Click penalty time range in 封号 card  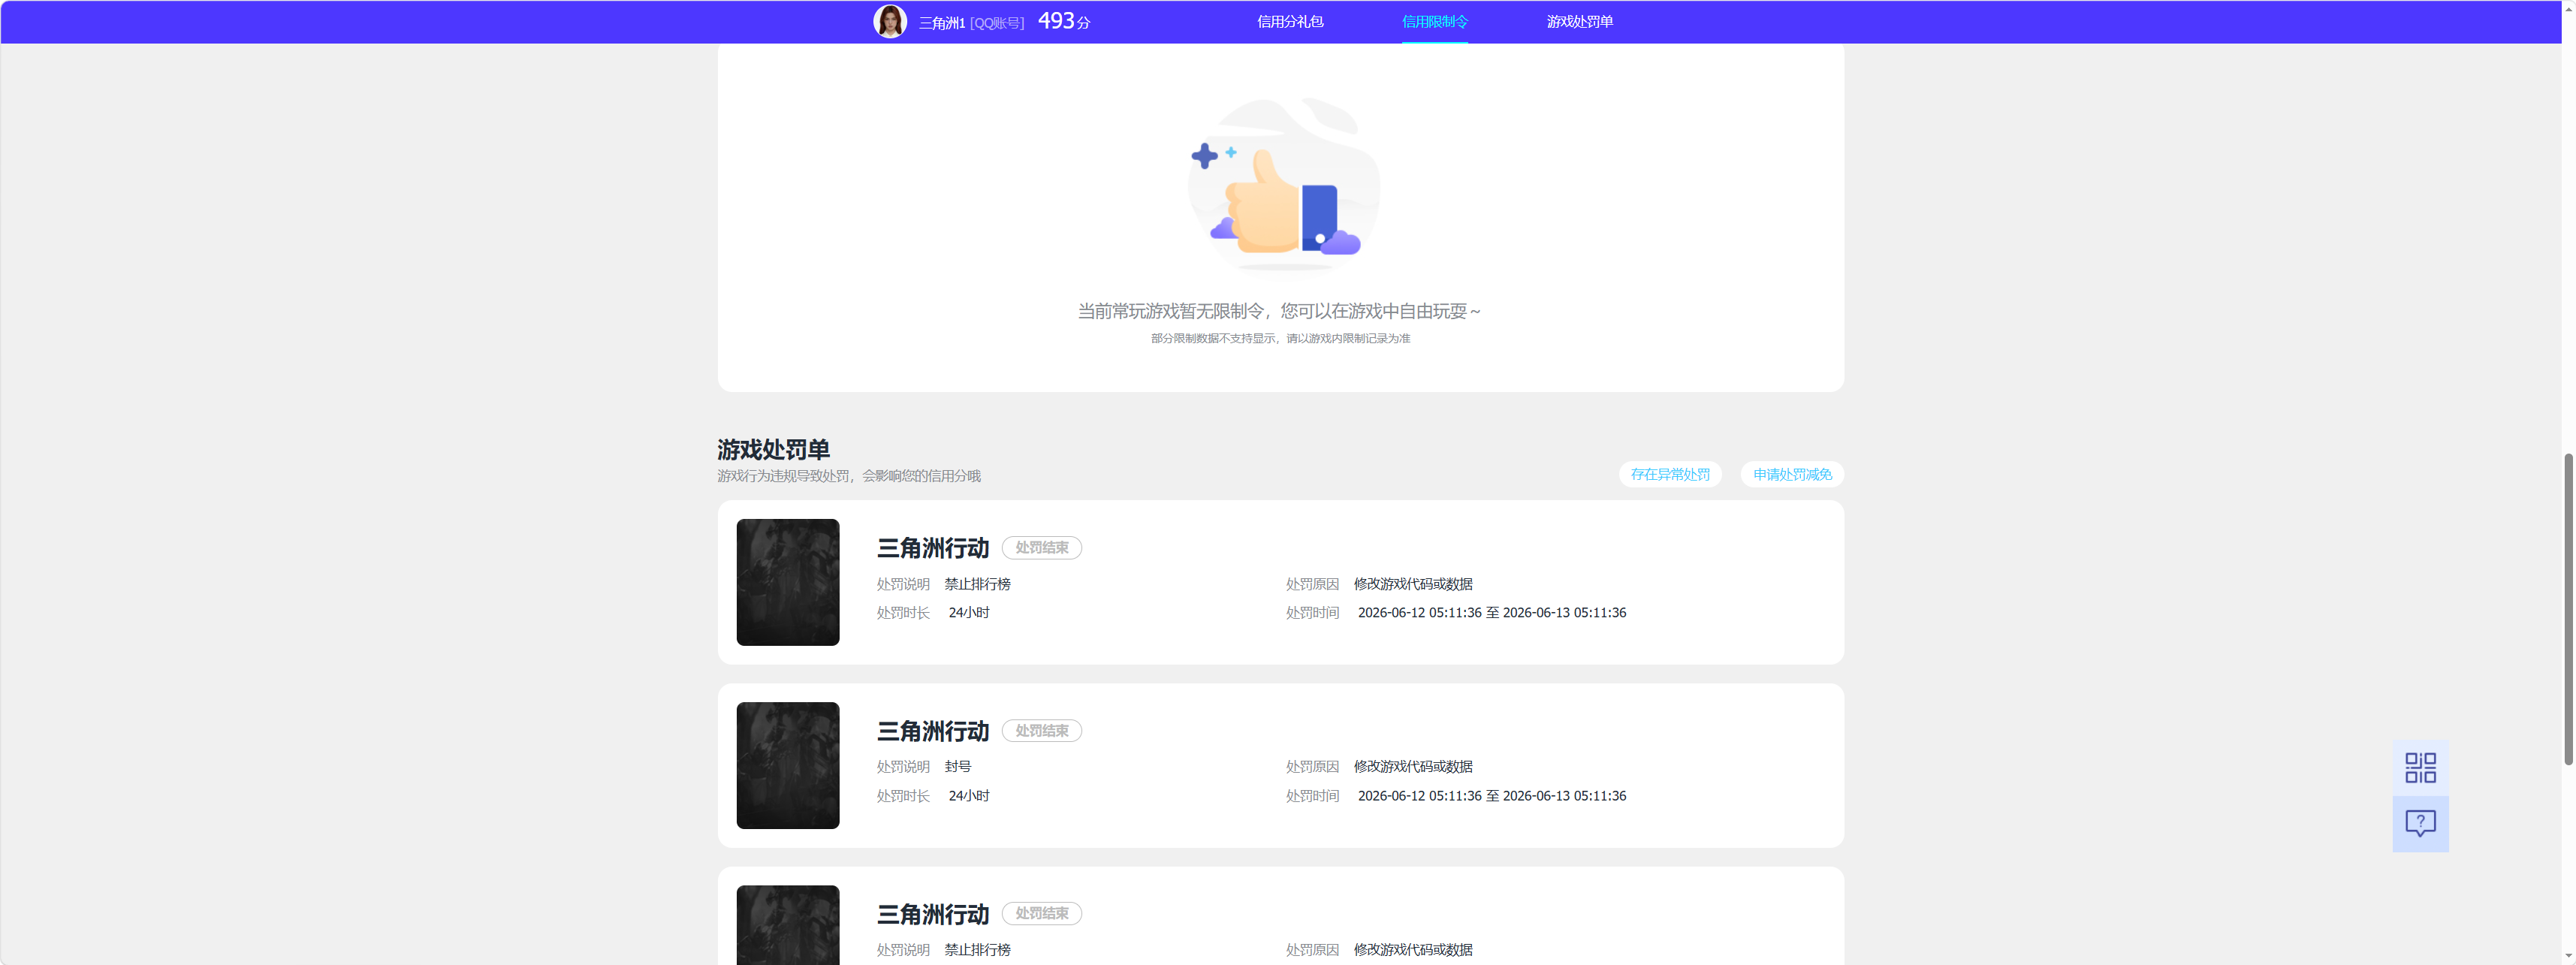click(1492, 796)
